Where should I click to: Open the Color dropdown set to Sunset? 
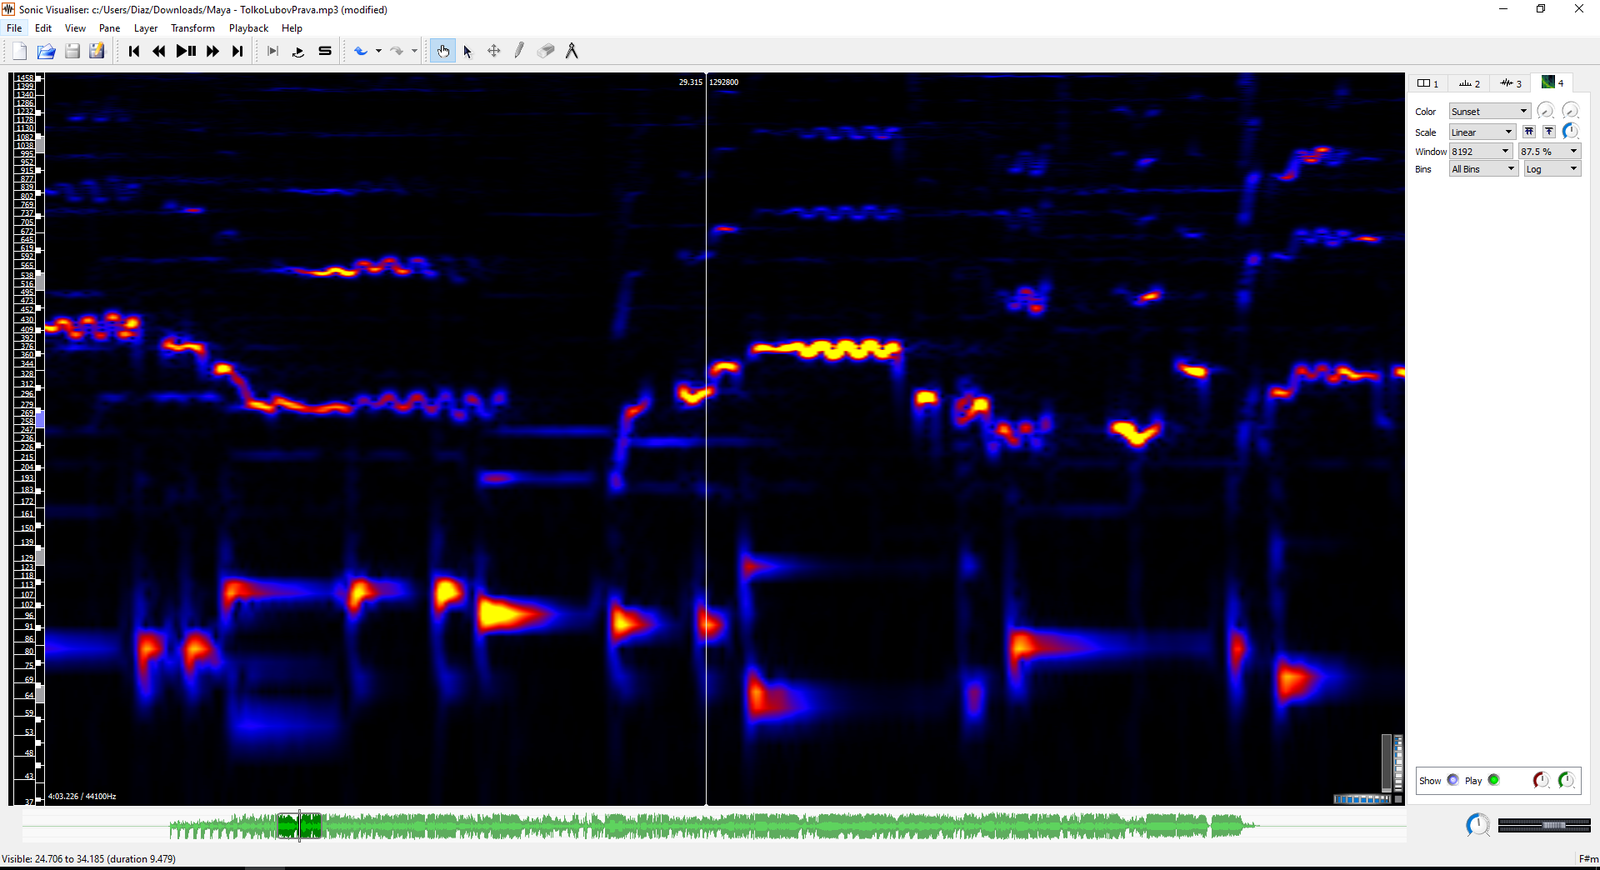pyautogui.click(x=1489, y=111)
